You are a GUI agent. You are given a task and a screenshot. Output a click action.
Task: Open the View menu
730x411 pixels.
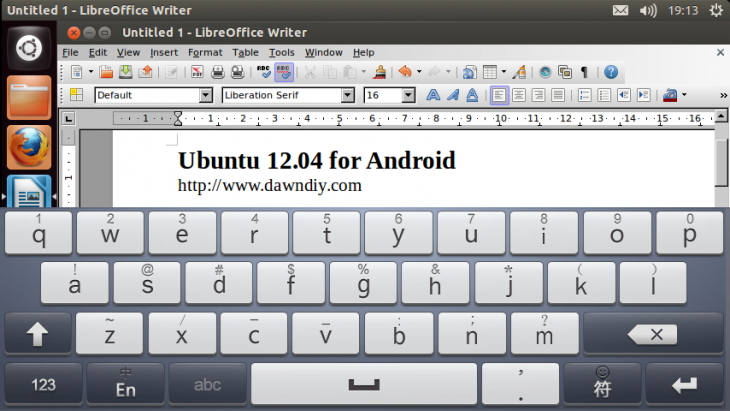coord(128,53)
